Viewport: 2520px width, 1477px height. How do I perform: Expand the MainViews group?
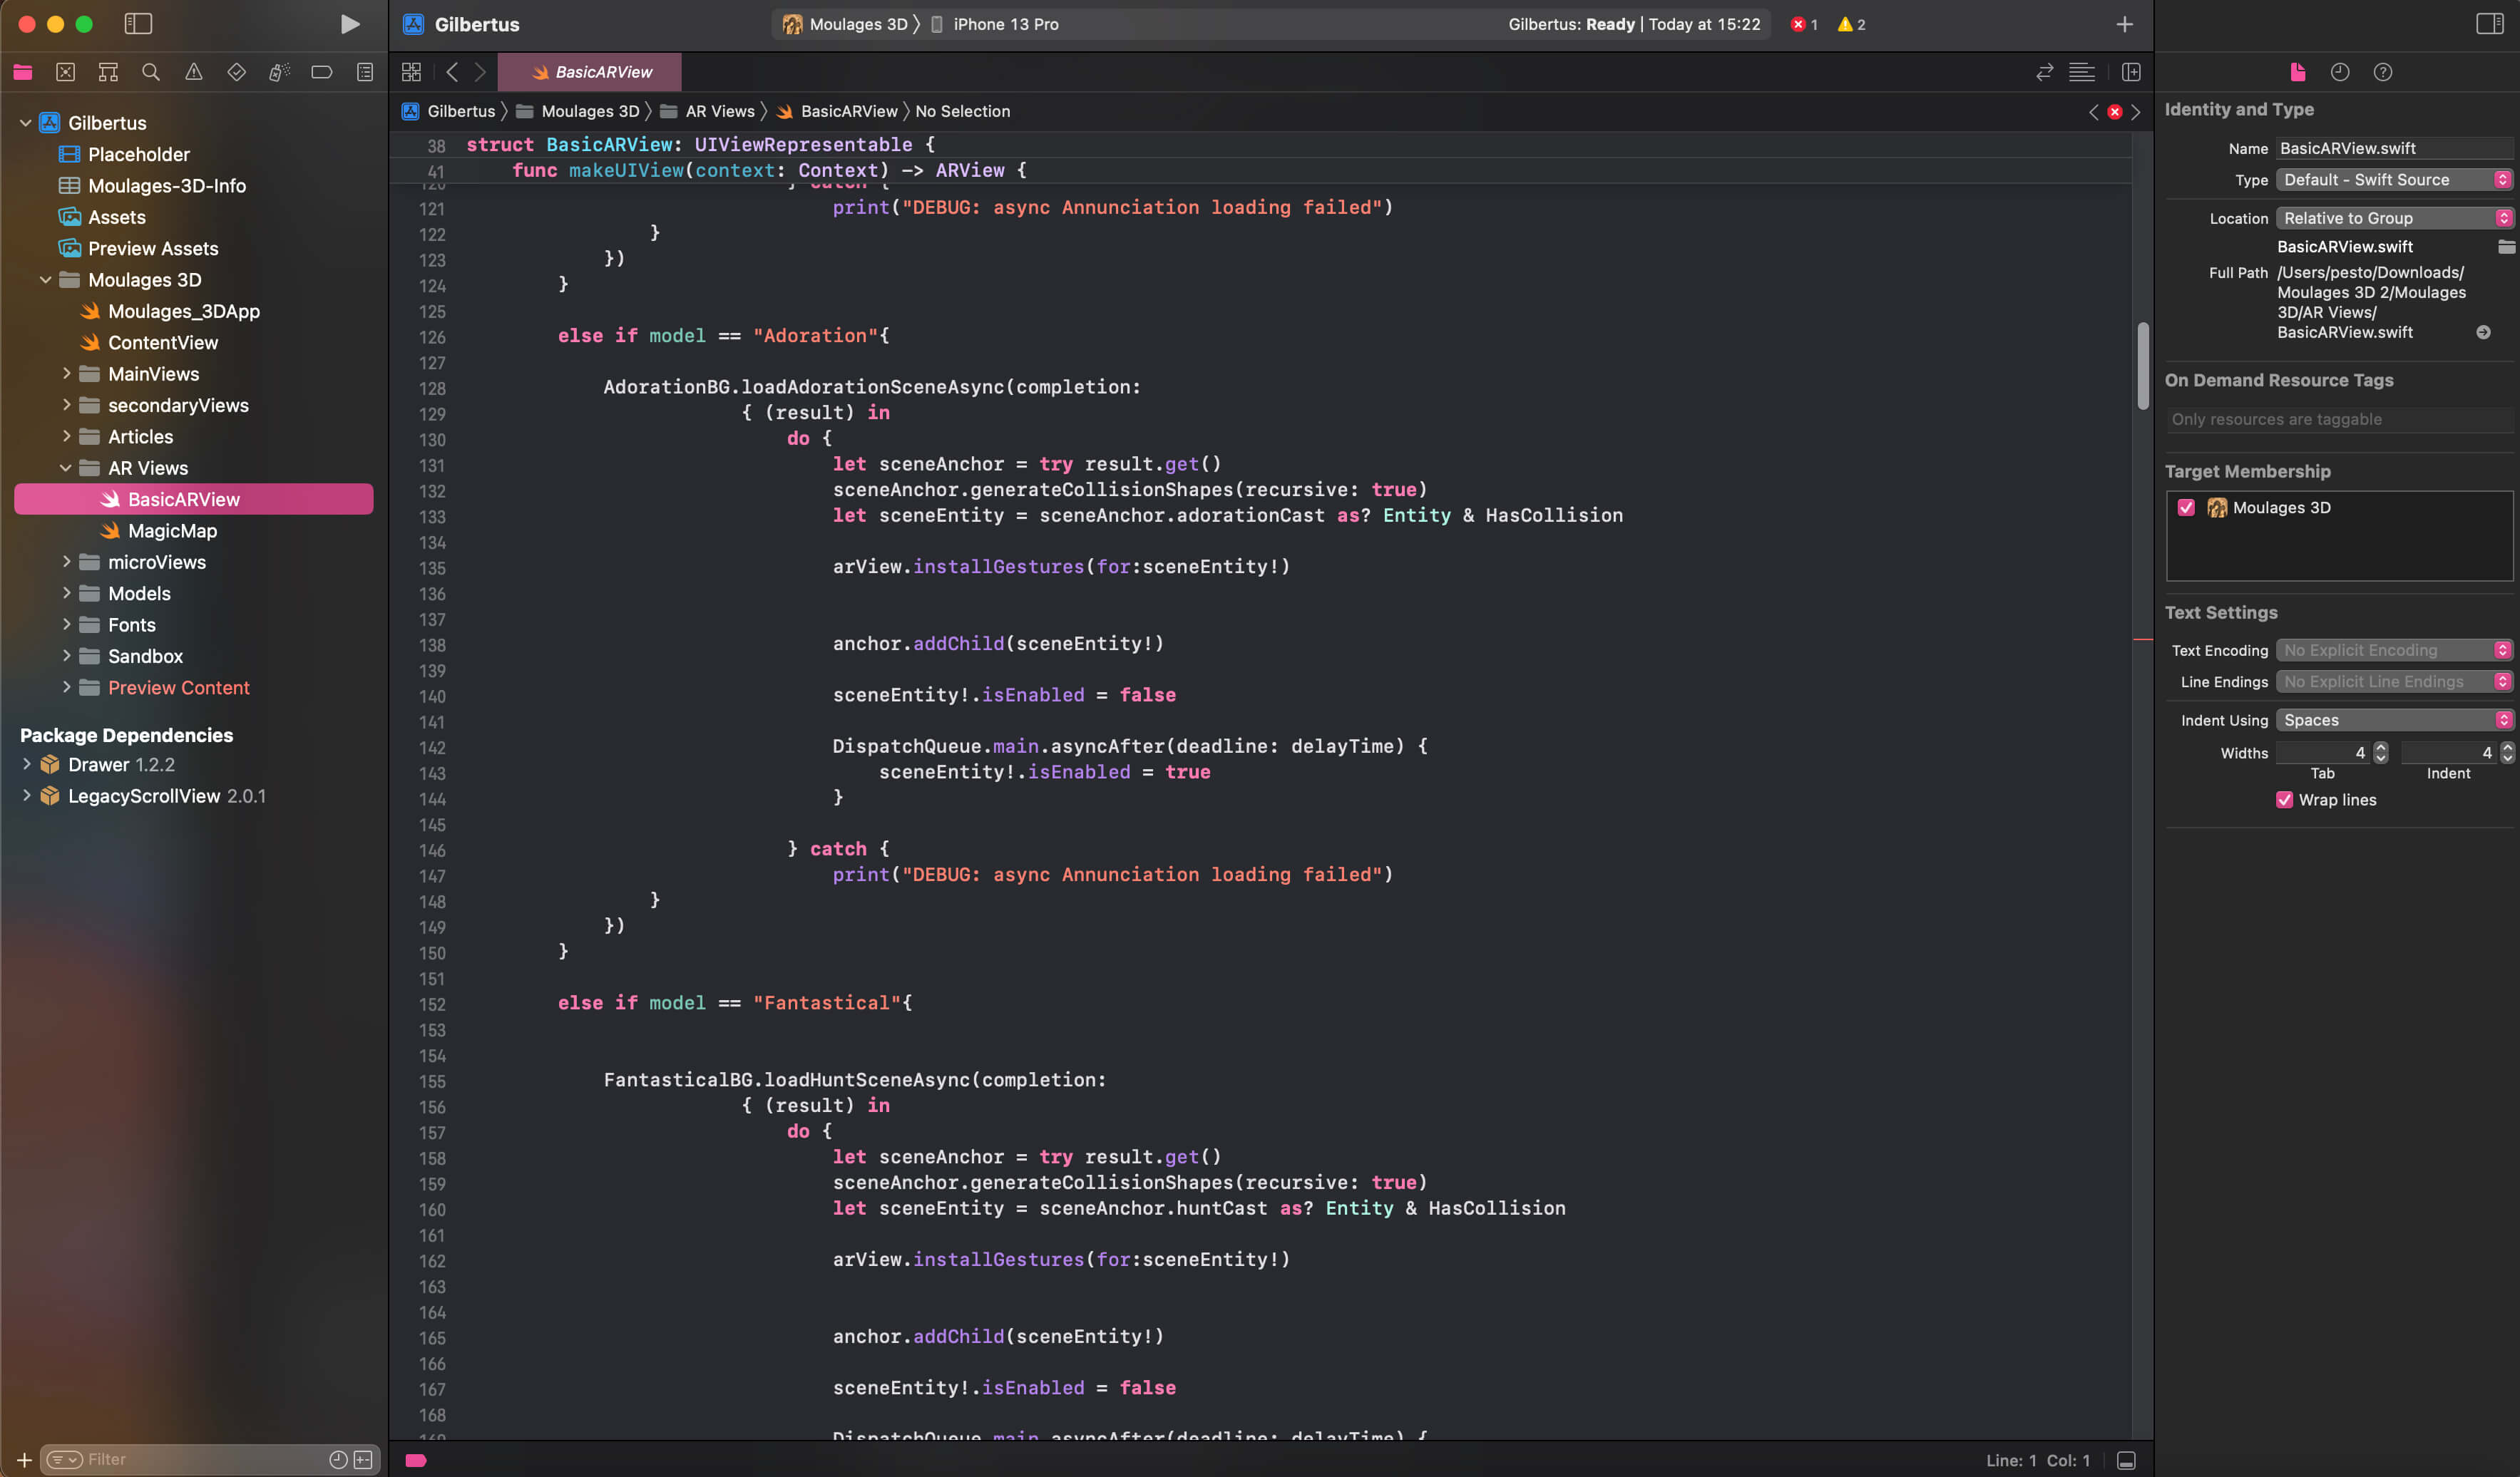(67, 373)
